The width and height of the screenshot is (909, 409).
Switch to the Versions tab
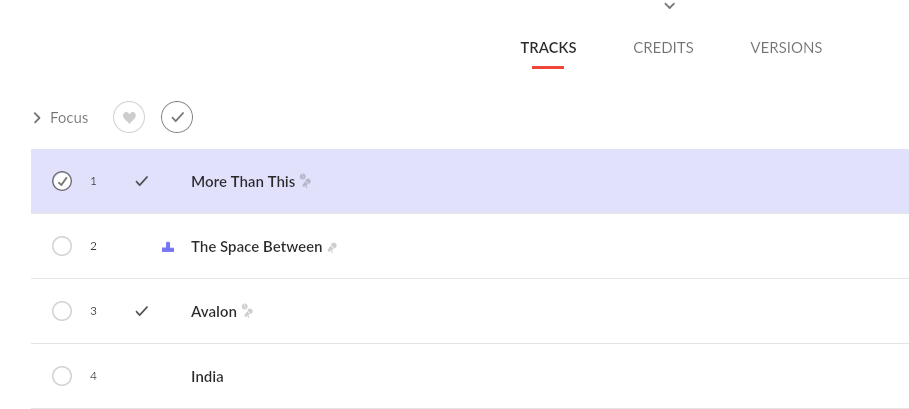tap(786, 48)
